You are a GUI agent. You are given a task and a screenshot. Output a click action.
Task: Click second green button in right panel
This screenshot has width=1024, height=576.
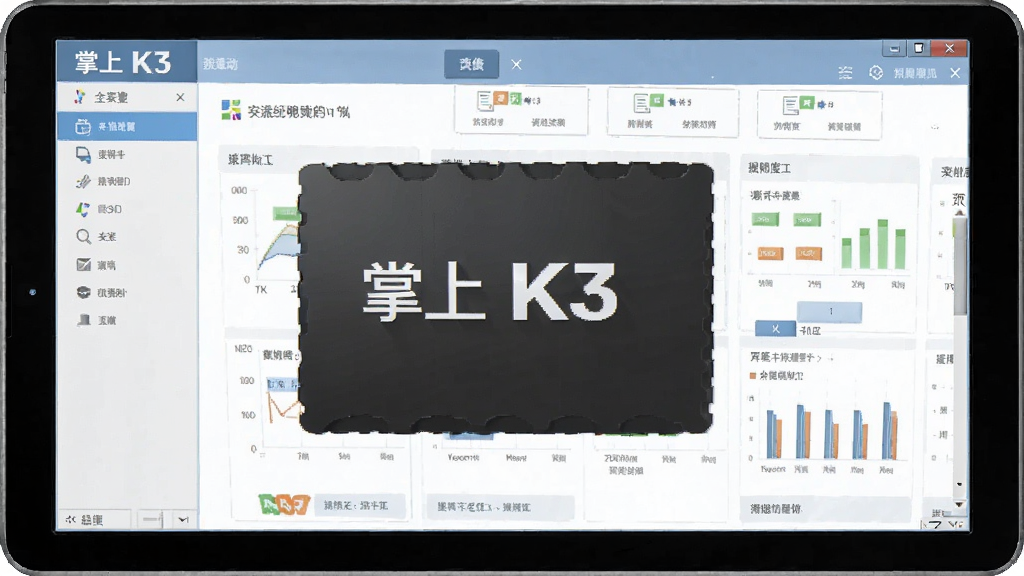807,220
